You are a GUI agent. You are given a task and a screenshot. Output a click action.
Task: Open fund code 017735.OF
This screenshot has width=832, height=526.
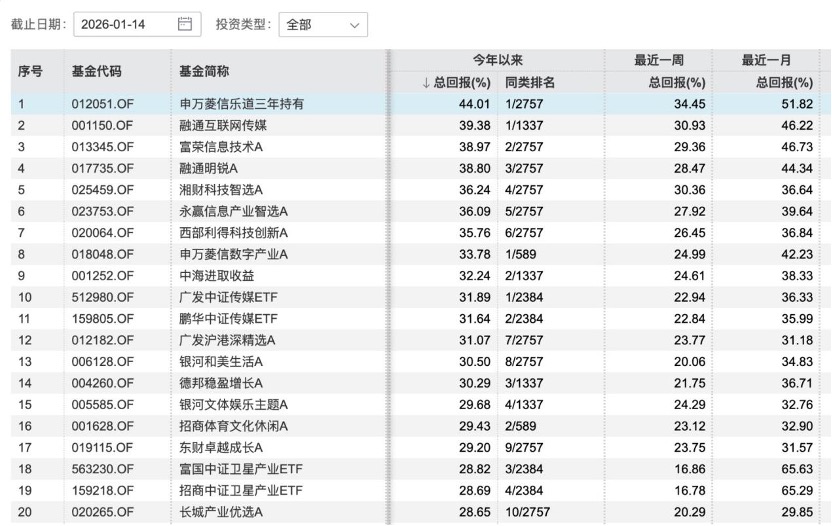point(102,168)
